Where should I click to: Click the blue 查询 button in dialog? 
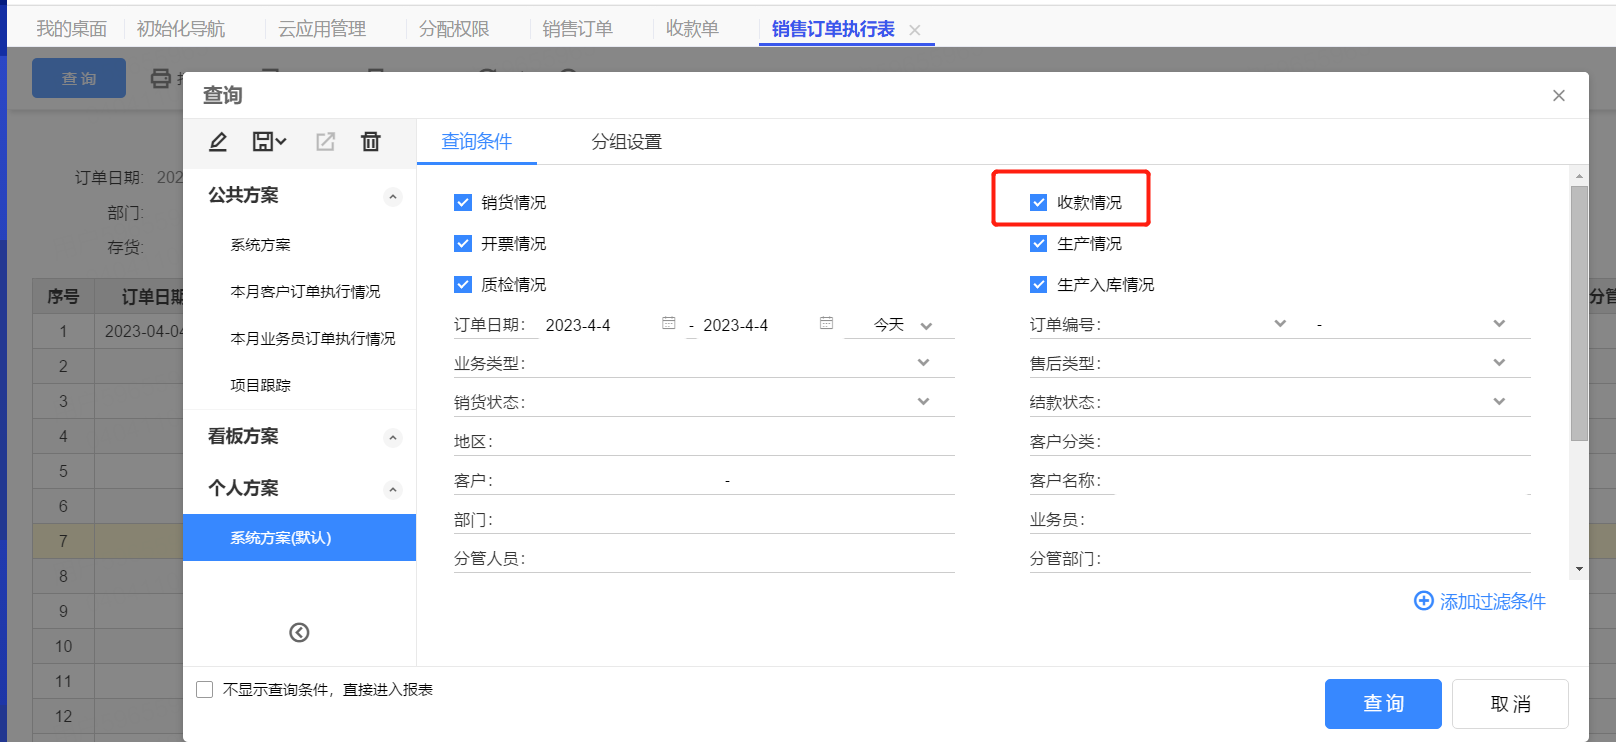tap(1382, 704)
